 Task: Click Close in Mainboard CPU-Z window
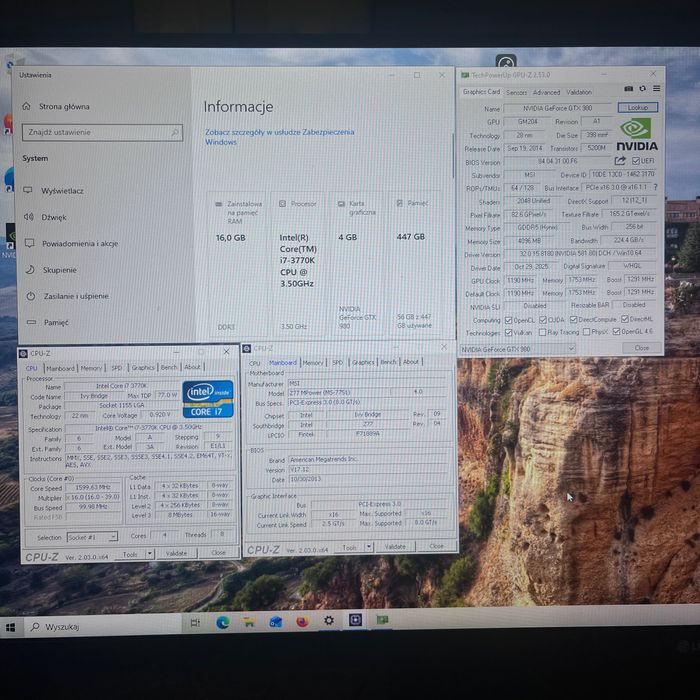point(436,546)
